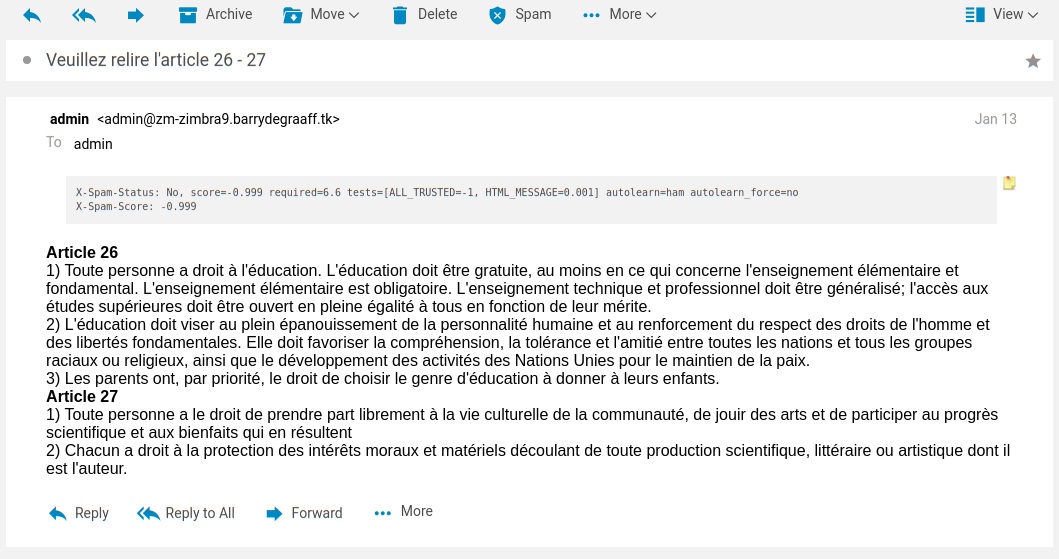The height and width of the screenshot is (559, 1059).
Task: Click the Jan 13 date stamp
Action: [995, 119]
